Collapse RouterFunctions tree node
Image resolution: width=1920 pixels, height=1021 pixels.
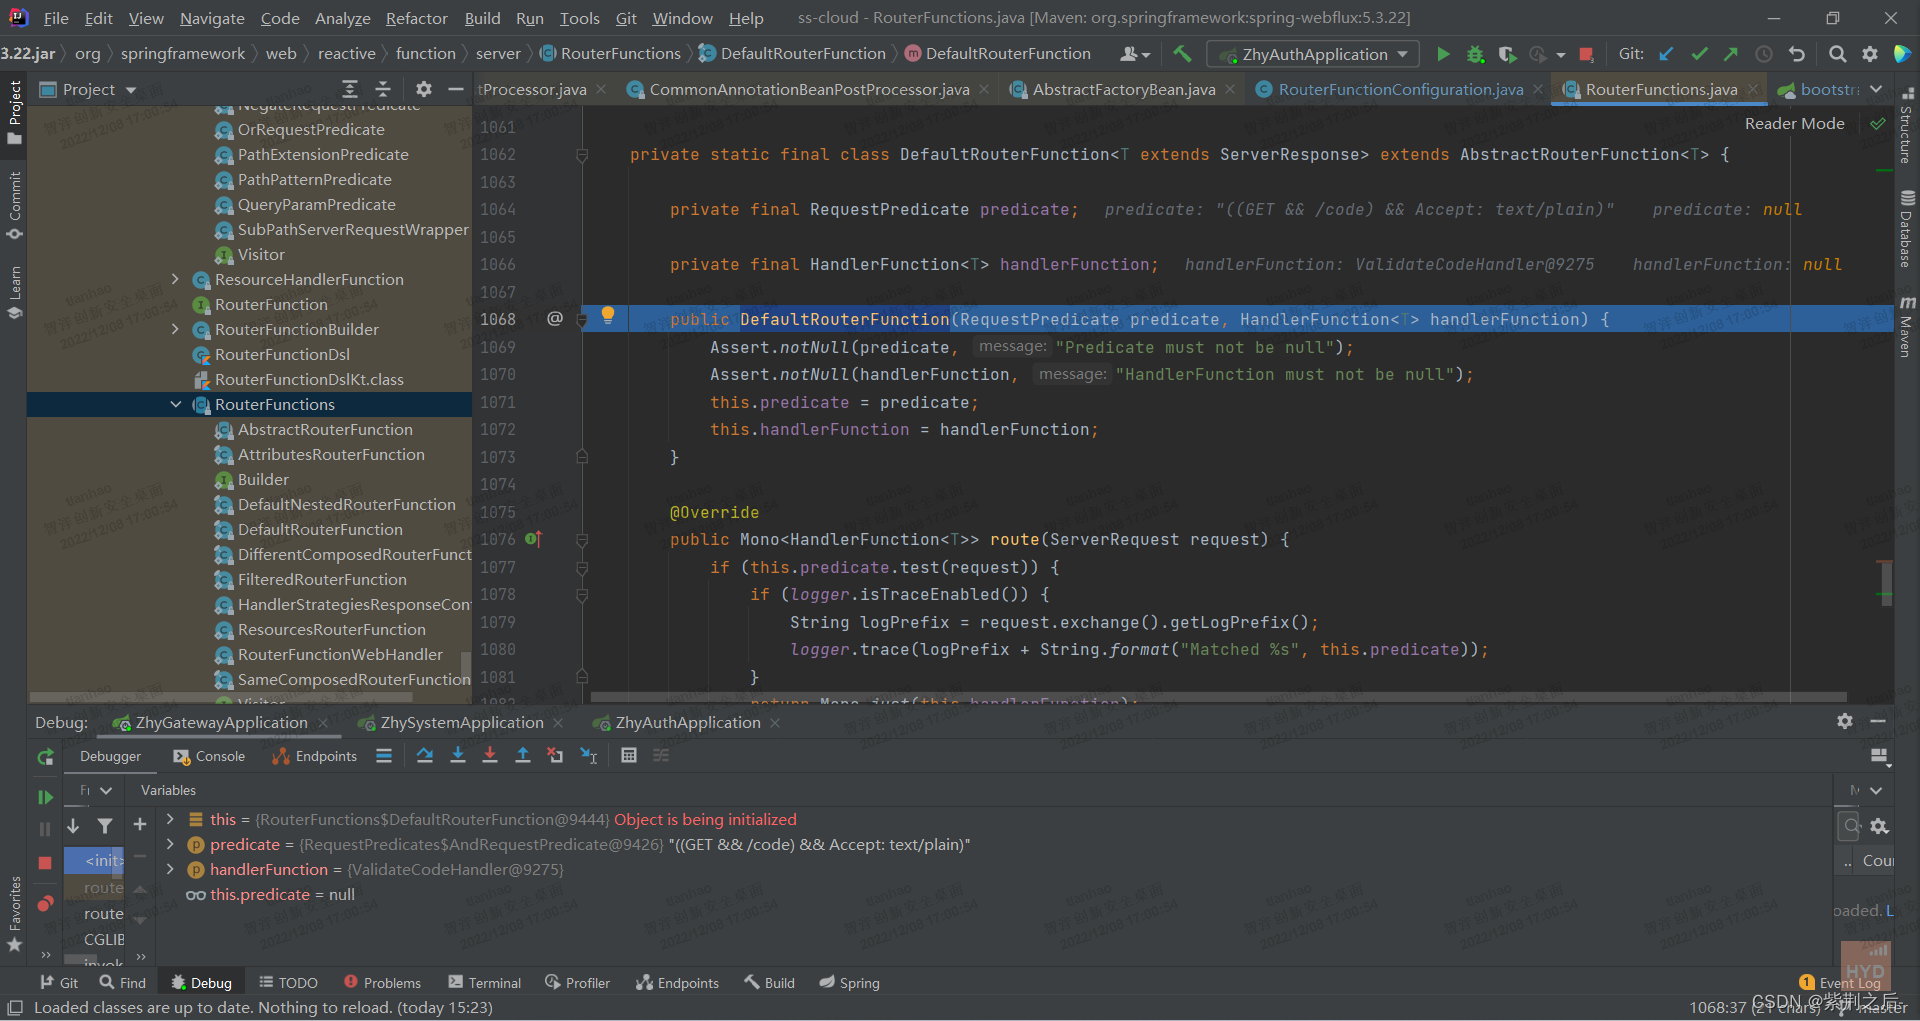click(x=176, y=404)
